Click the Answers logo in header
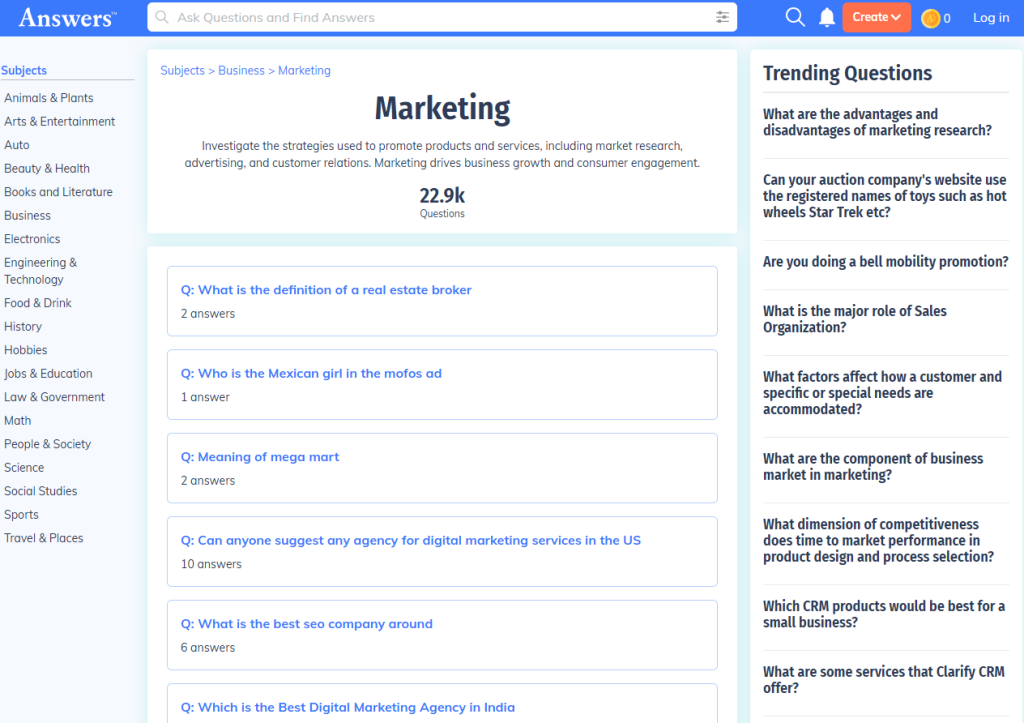Viewport: 1024px width, 723px height. tap(68, 17)
